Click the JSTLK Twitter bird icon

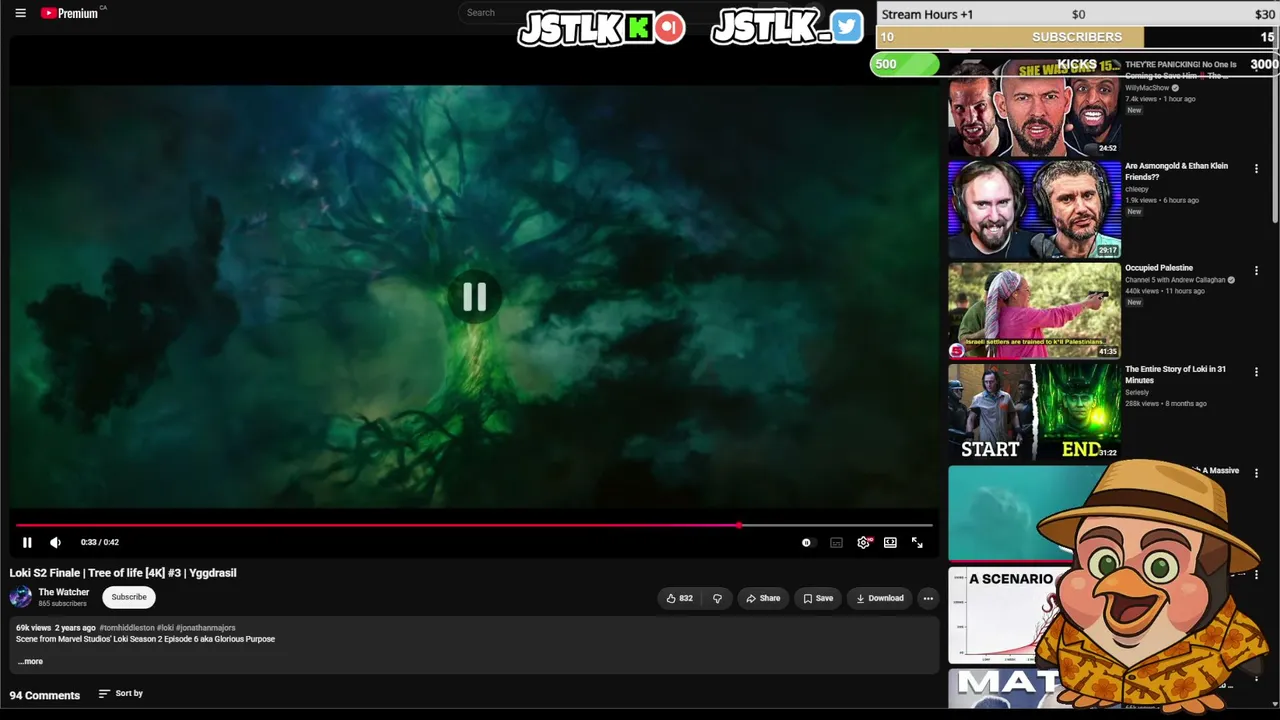pyautogui.click(x=846, y=27)
